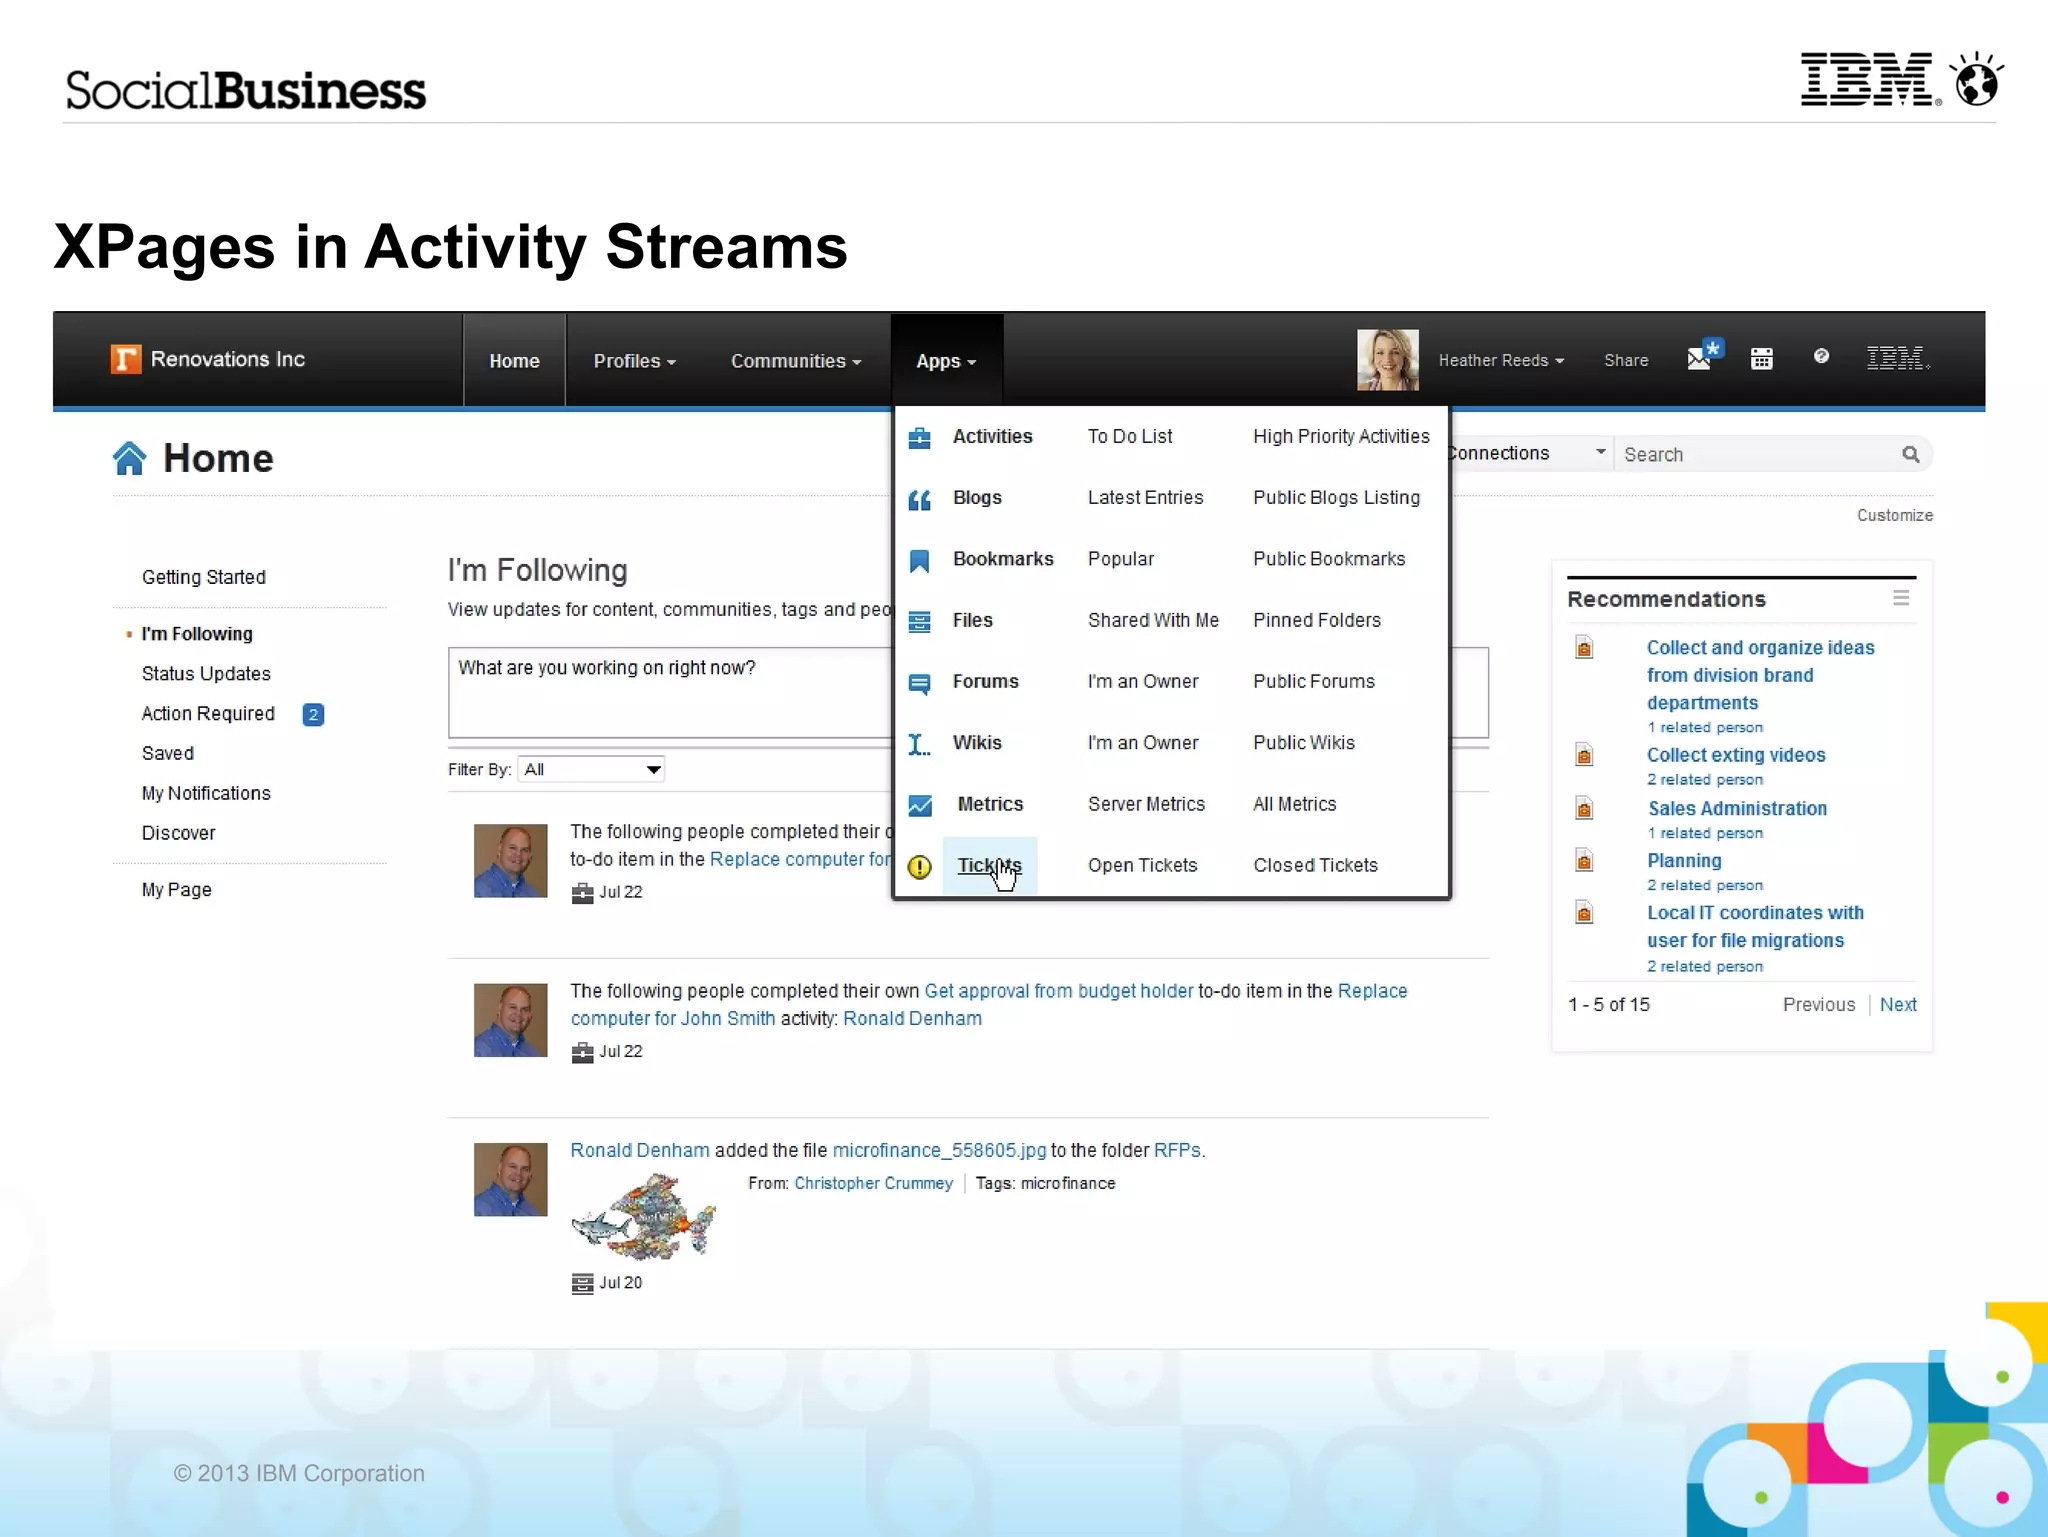The height and width of the screenshot is (1537, 2048).
Task: Open My Notifications in sidebar
Action: (206, 793)
